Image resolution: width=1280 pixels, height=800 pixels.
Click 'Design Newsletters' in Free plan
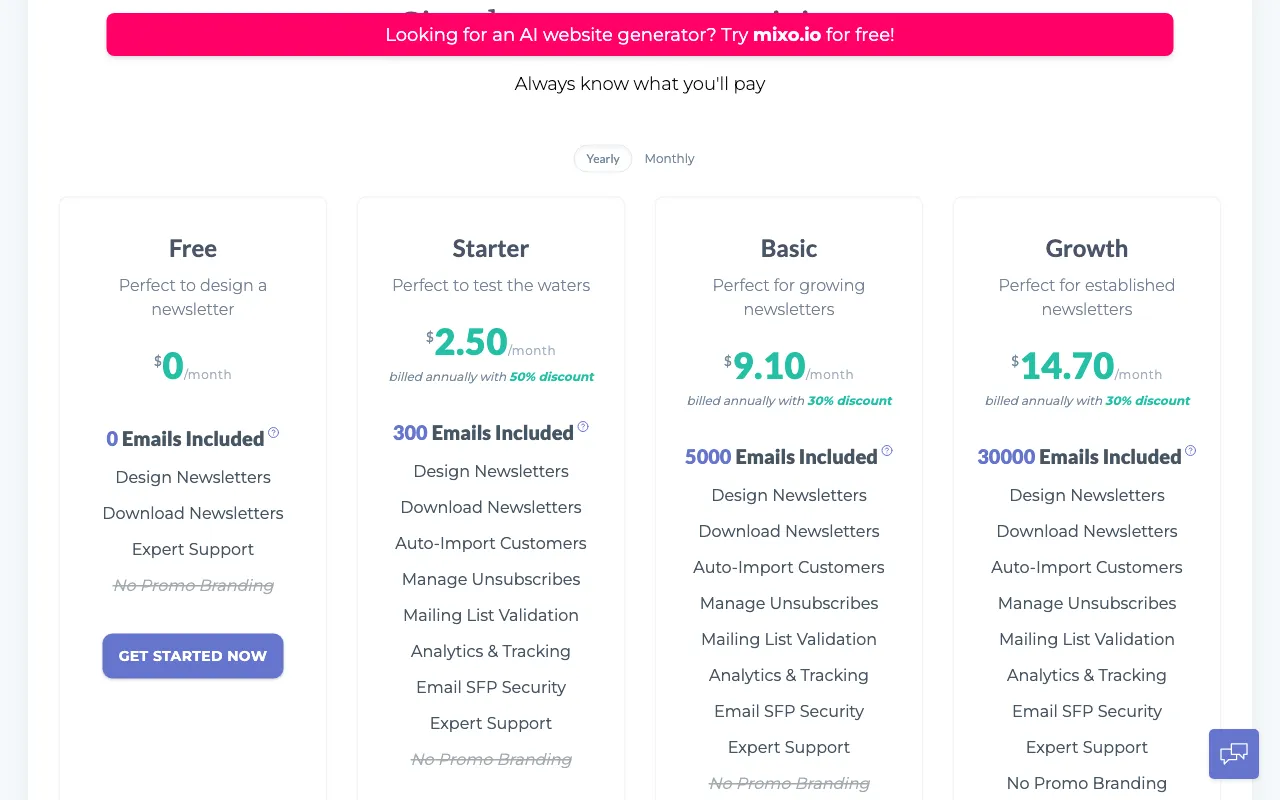pos(193,477)
